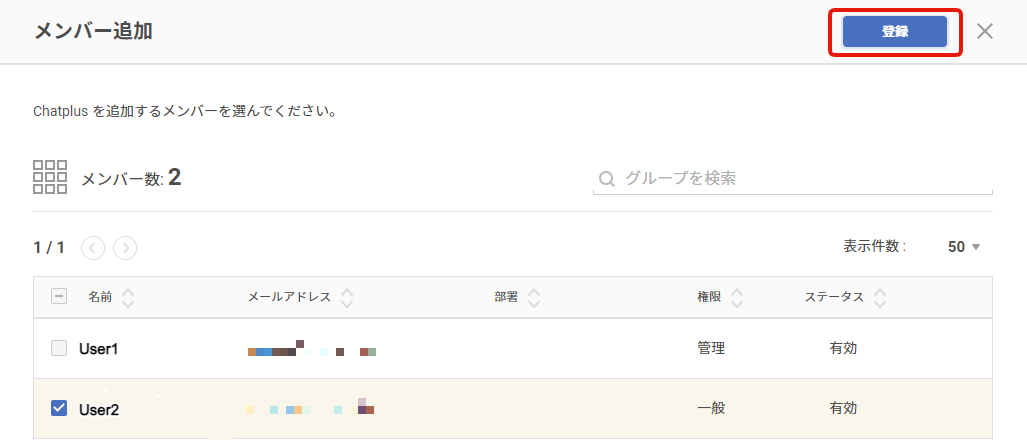Sort by 名前 column arrows
The image size is (1027, 440).
point(128,298)
